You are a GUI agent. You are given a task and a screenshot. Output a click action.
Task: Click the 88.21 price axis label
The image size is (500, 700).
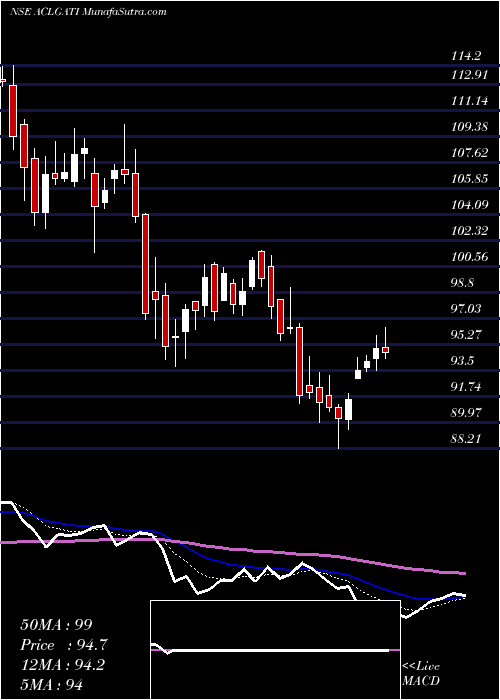pyautogui.click(x=466, y=439)
